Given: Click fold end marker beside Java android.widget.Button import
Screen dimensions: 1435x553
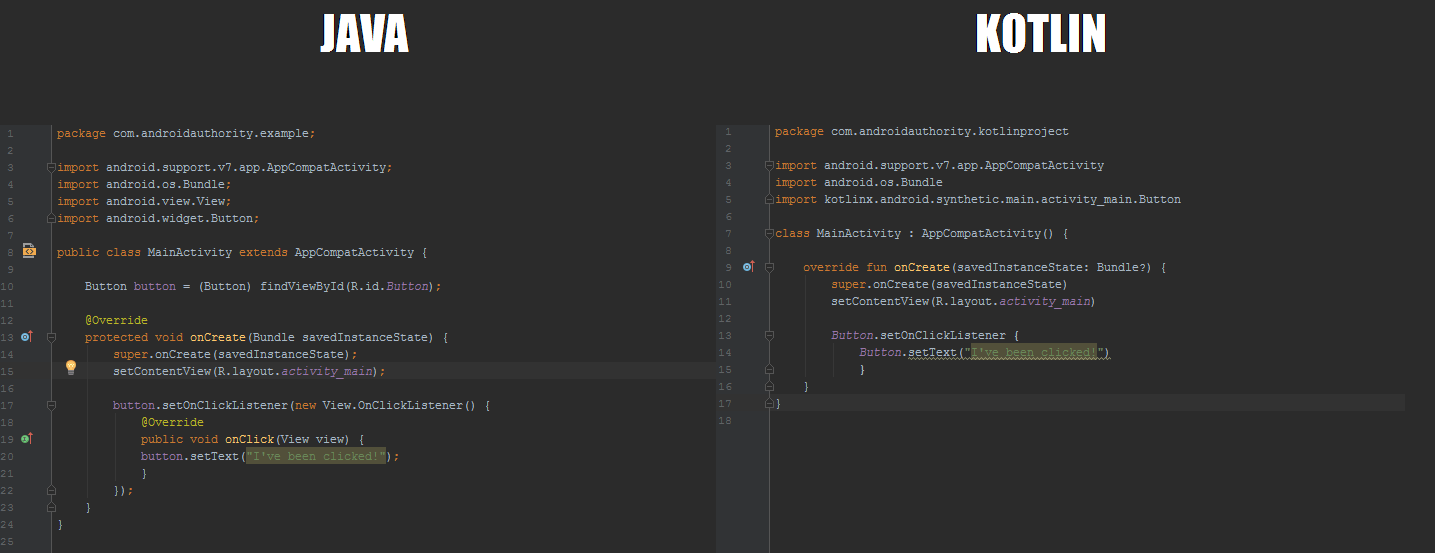Looking at the screenshot, I should [51, 217].
